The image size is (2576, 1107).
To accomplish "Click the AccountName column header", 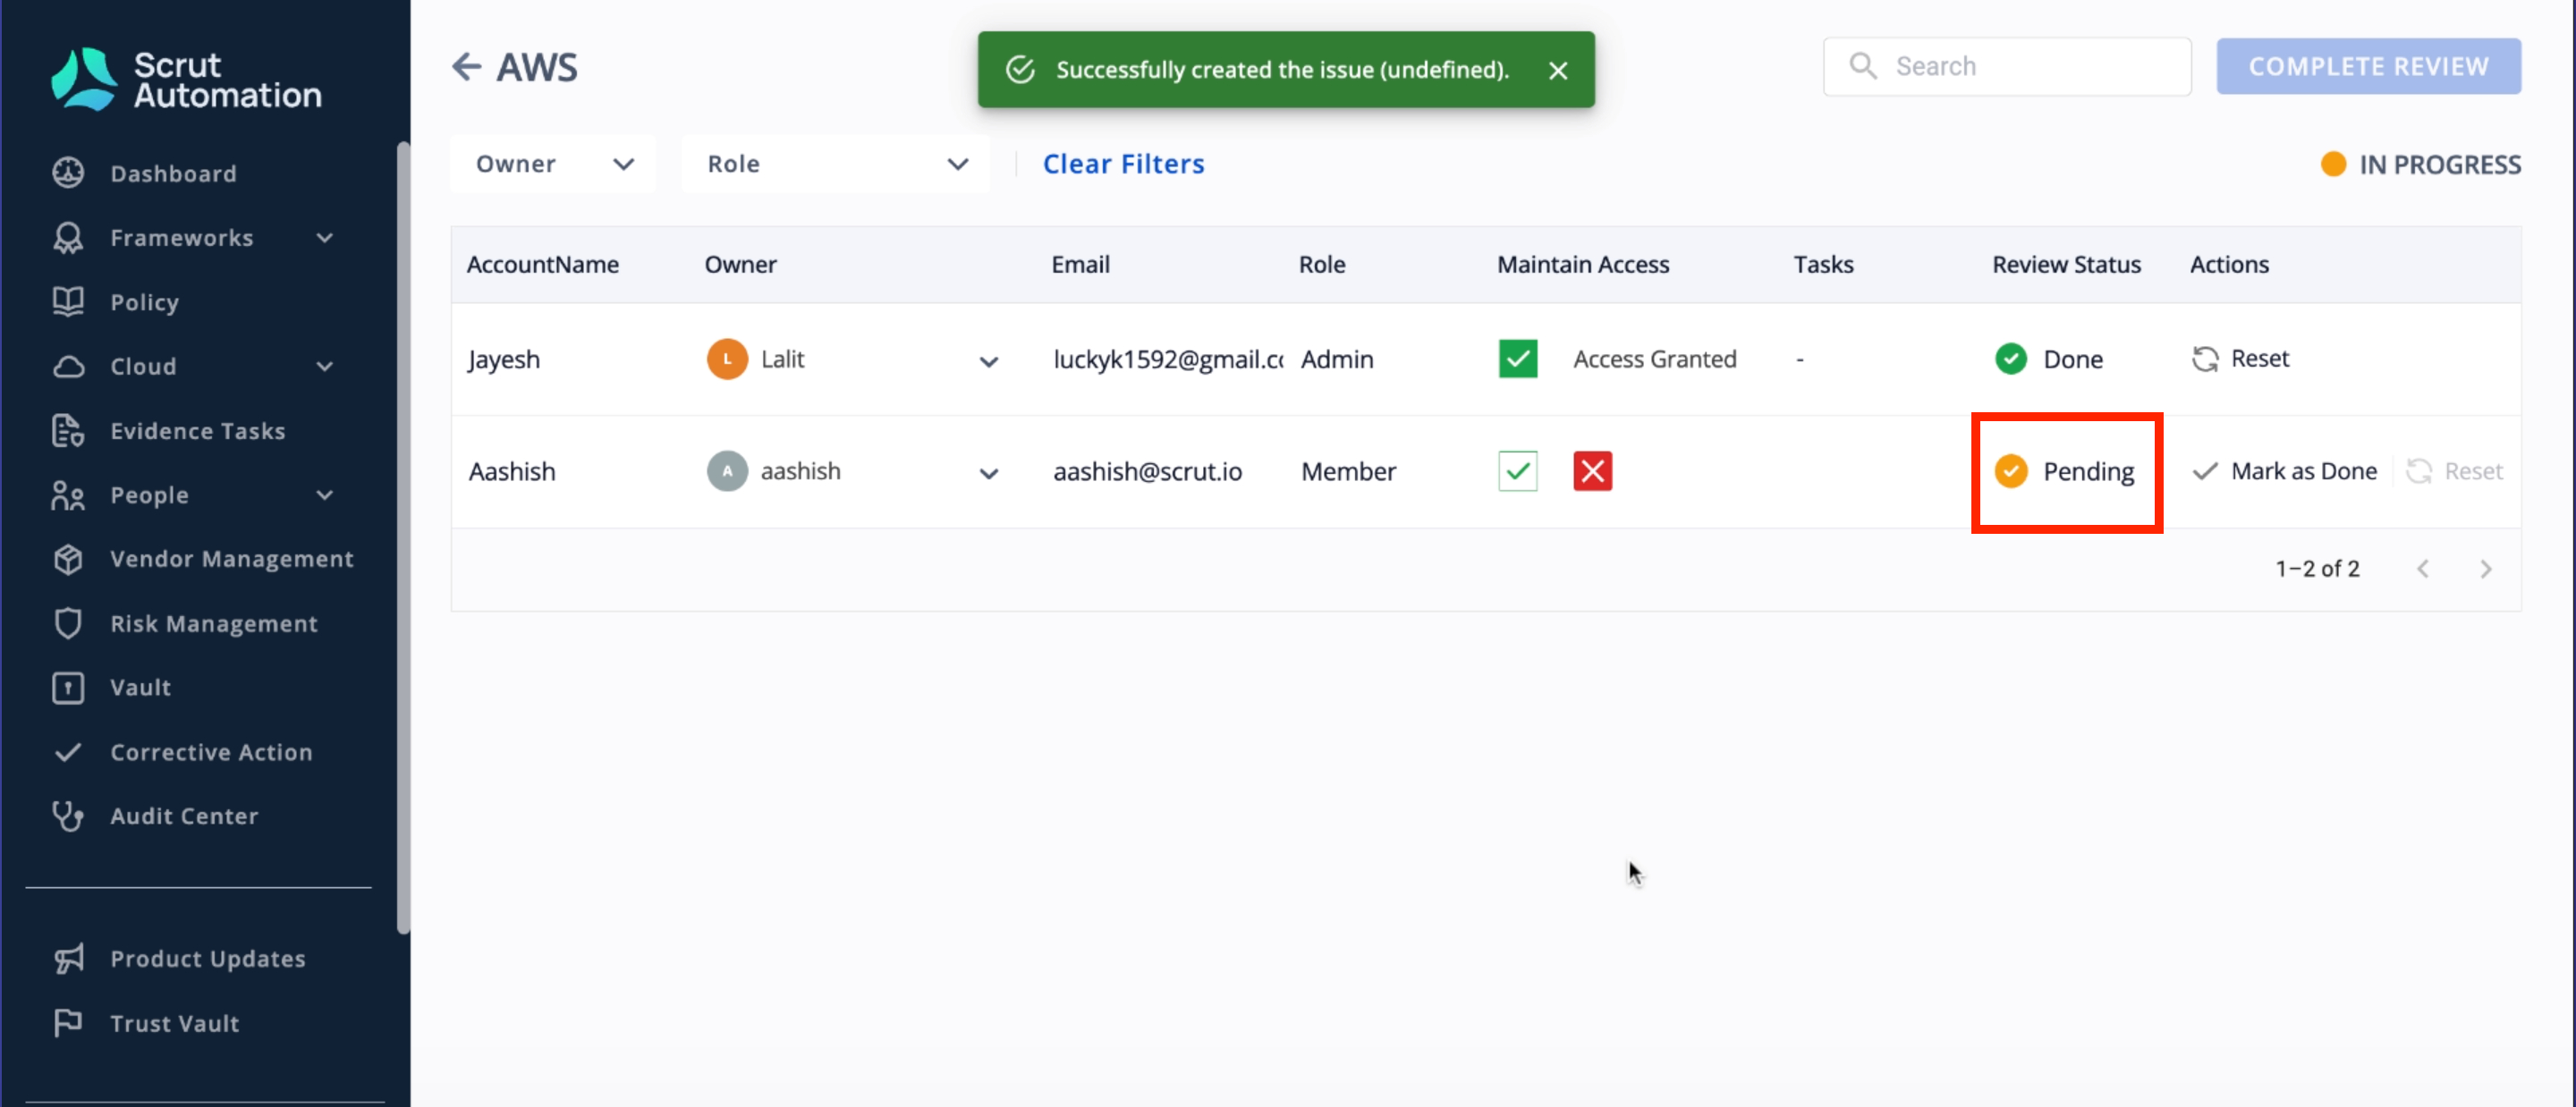I will (543, 264).
